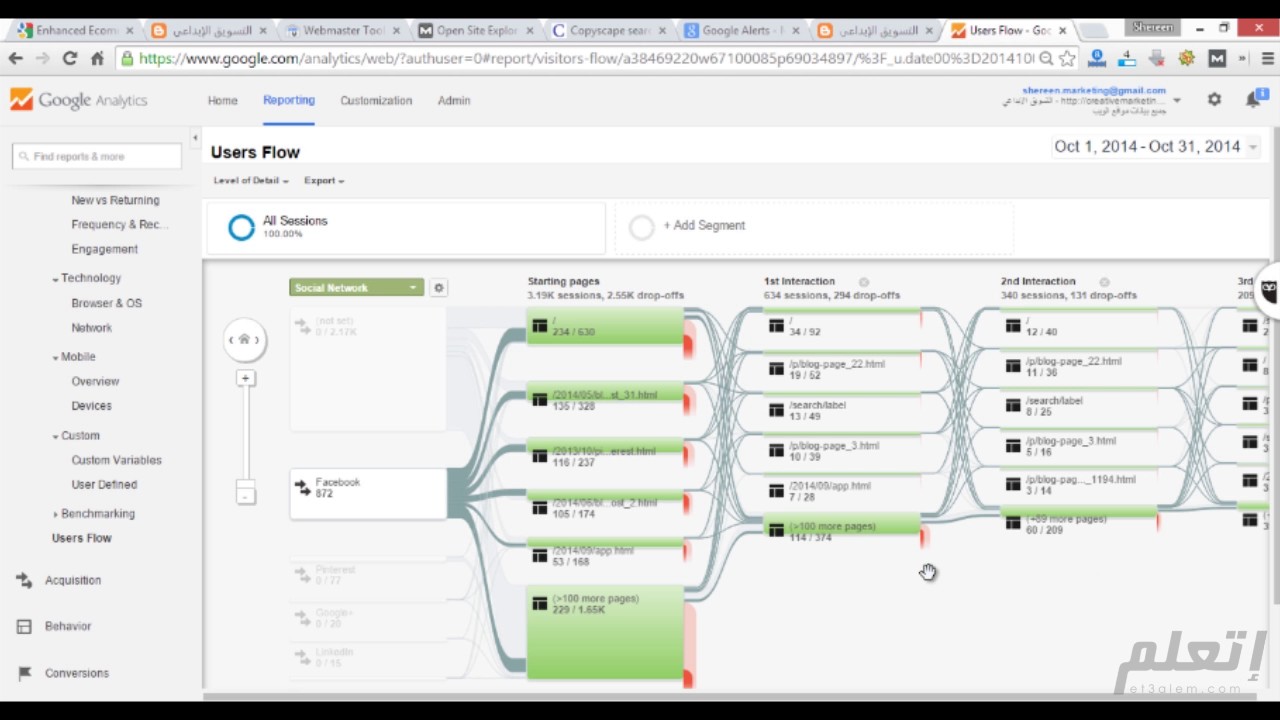
Task: Click the Facebook 872 source node
Action: [368, 493]
